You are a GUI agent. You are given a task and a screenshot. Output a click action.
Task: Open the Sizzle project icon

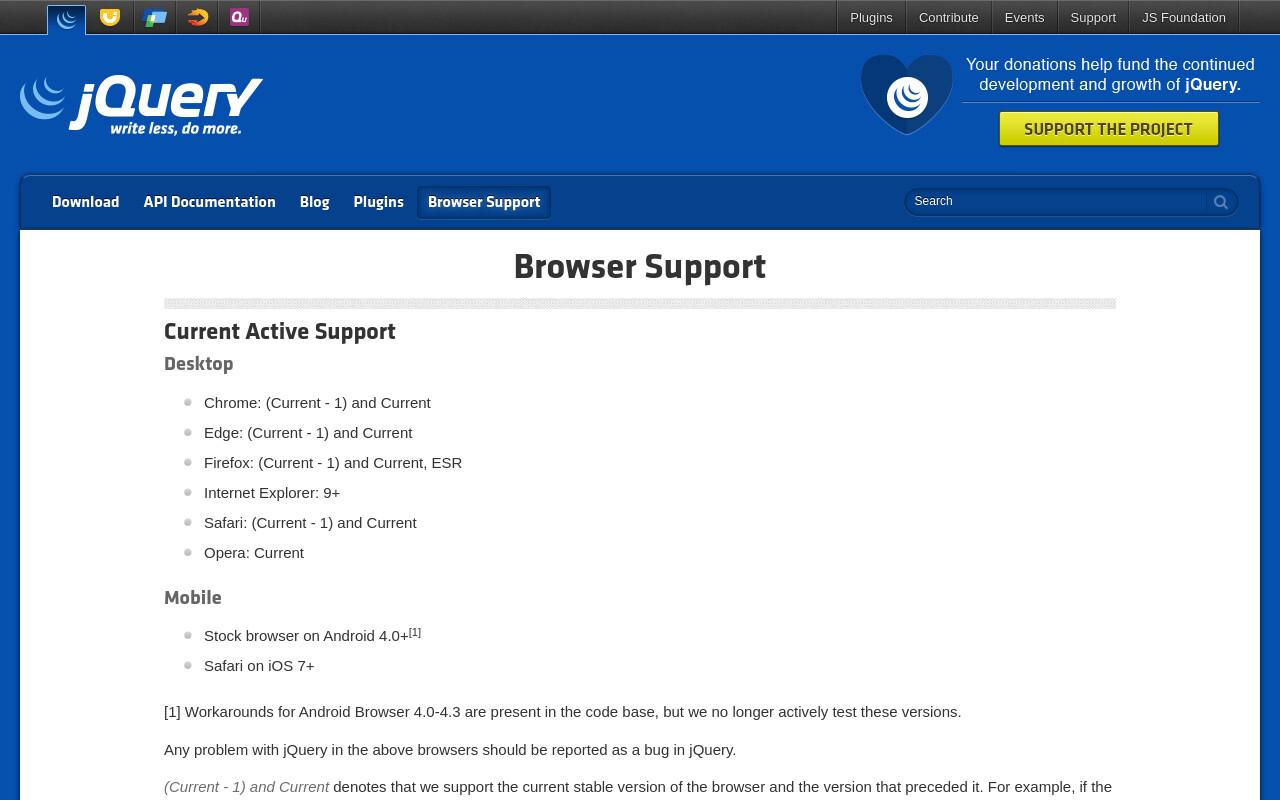[x=197, y=17]
